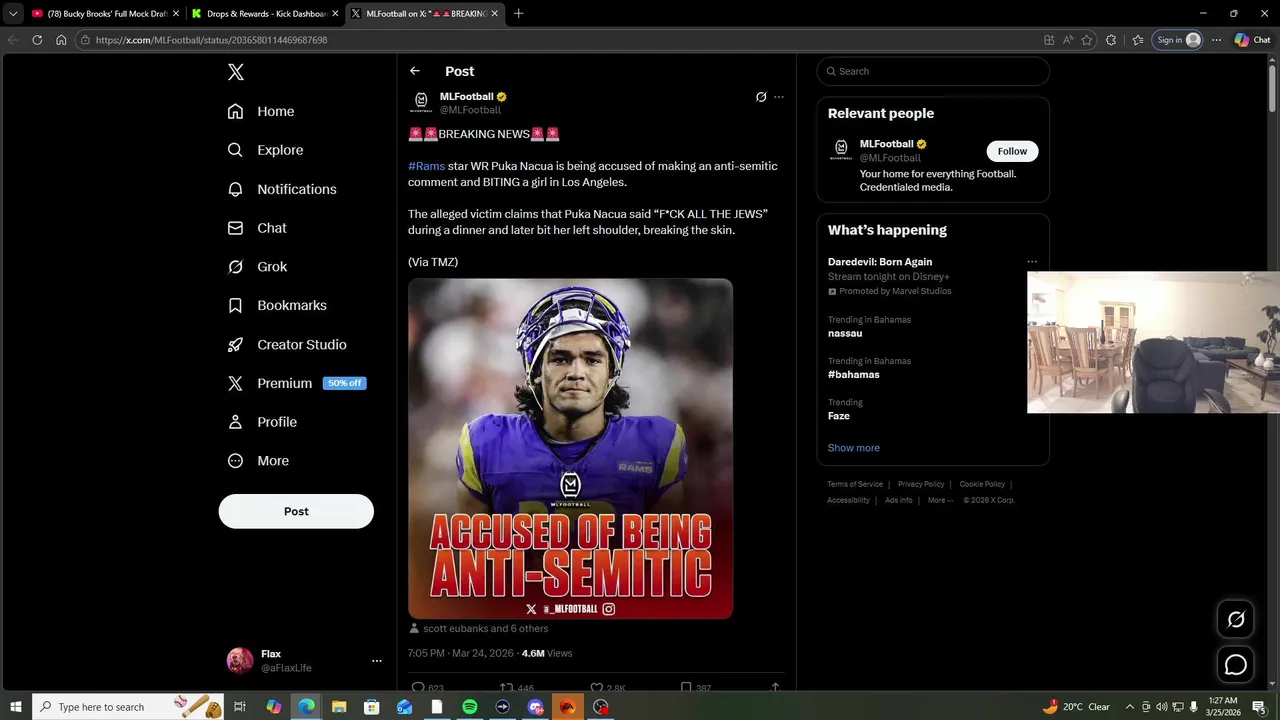Open the 'nassau' trending topic
The height and width of the screenshot is (720, 1280).
[845, 333]
